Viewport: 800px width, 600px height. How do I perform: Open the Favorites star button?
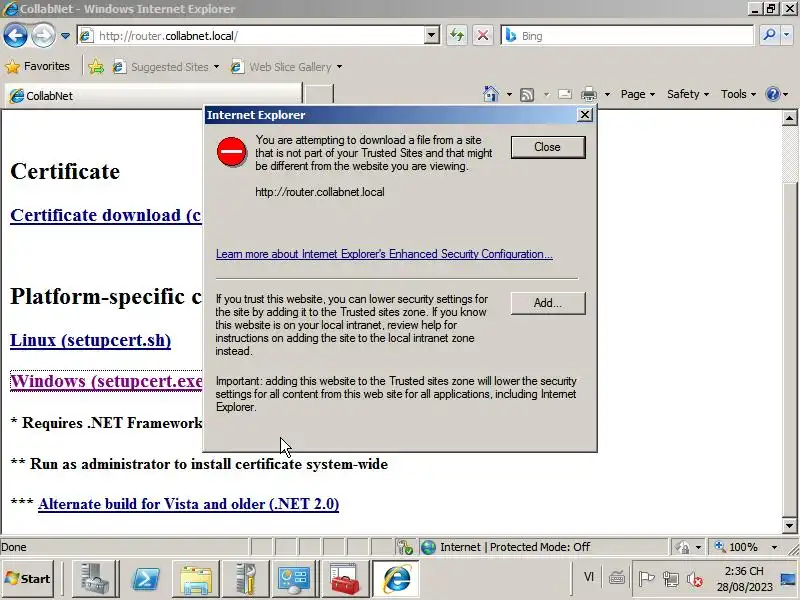(x=37, y=66)
